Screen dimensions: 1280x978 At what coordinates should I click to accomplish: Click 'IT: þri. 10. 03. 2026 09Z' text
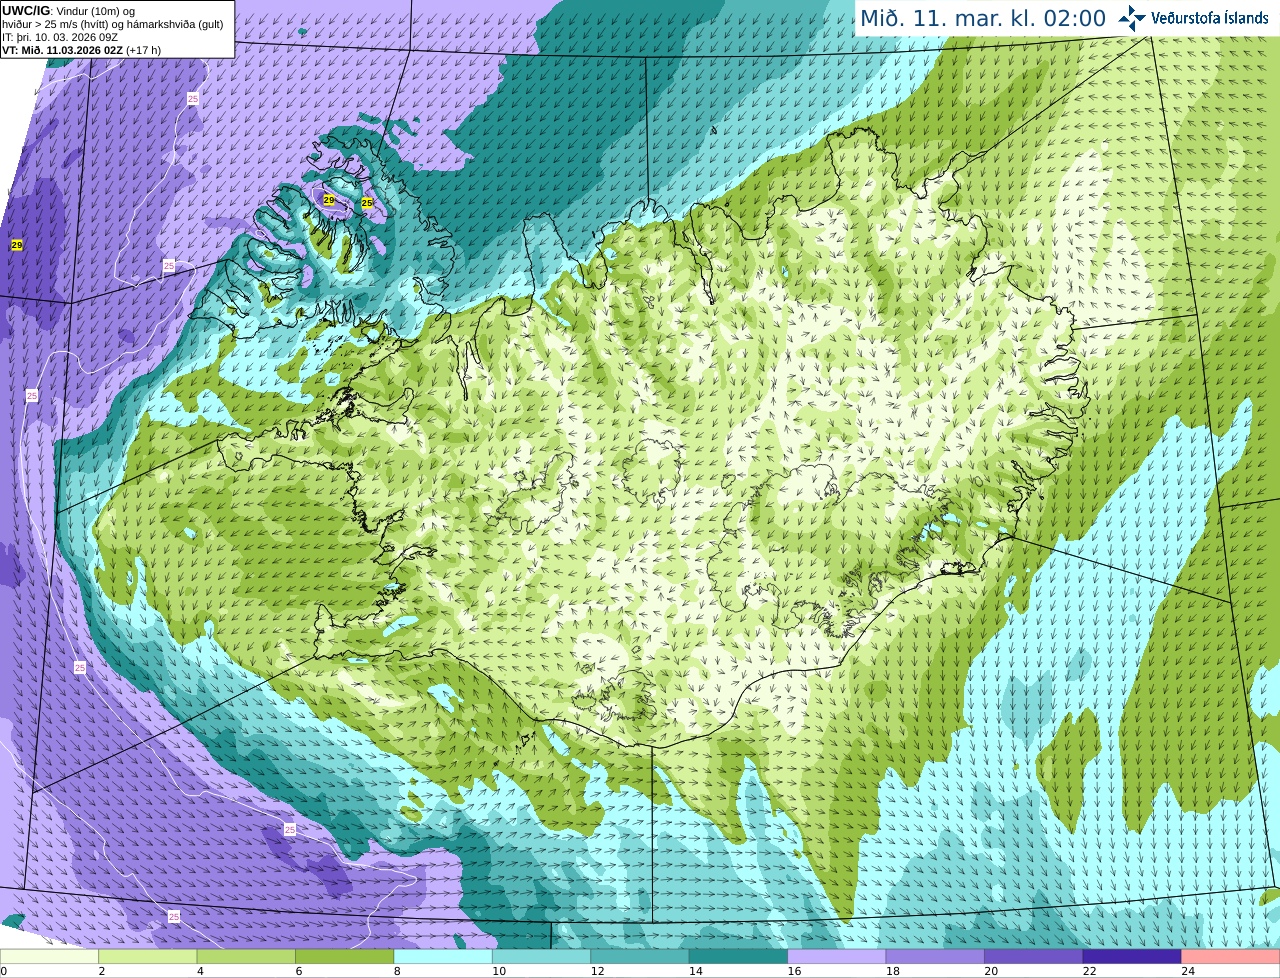click(x=61, y=37)
